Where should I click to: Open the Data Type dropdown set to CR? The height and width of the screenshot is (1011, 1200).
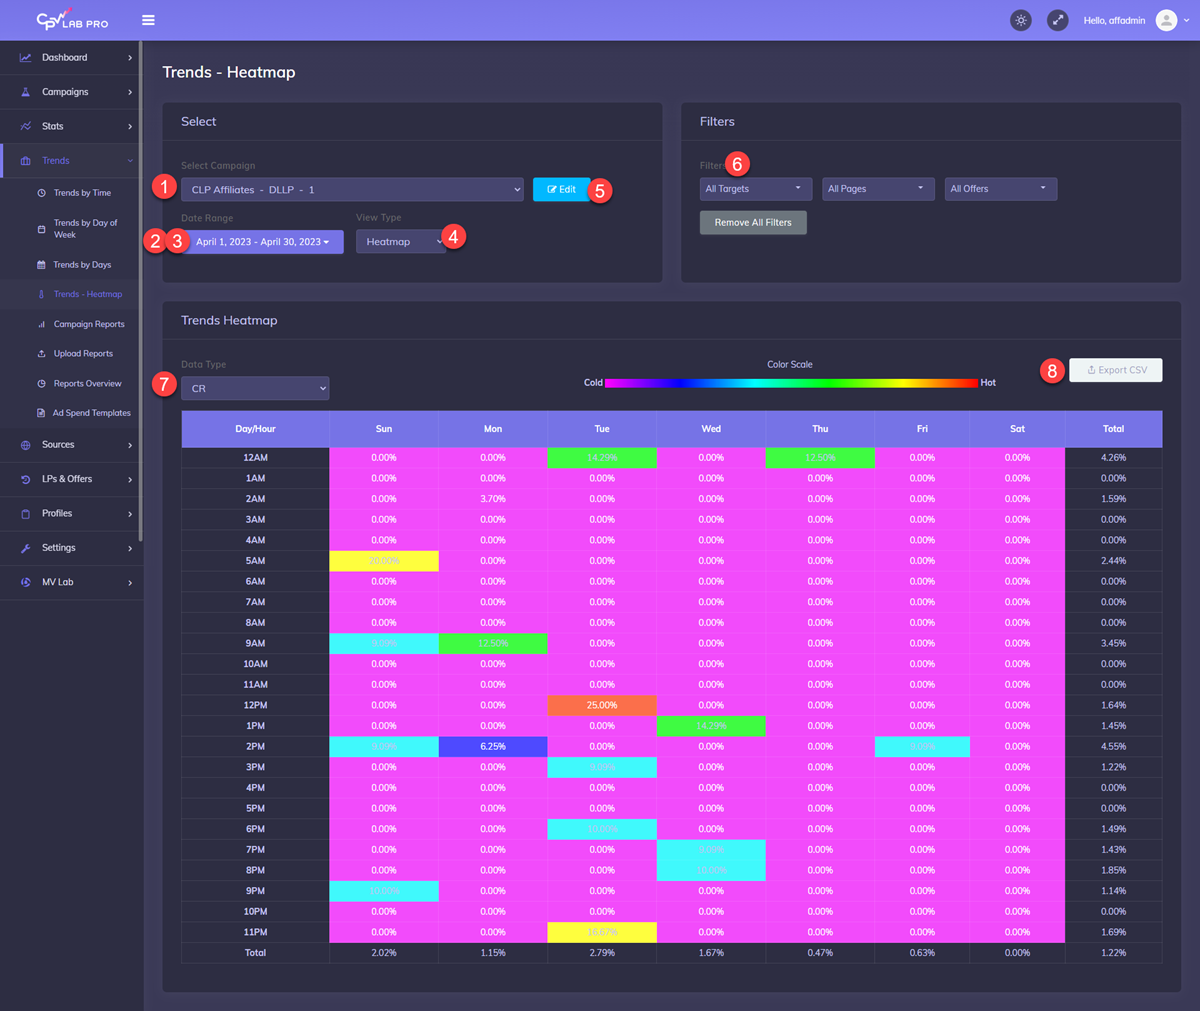coord(255,387)
